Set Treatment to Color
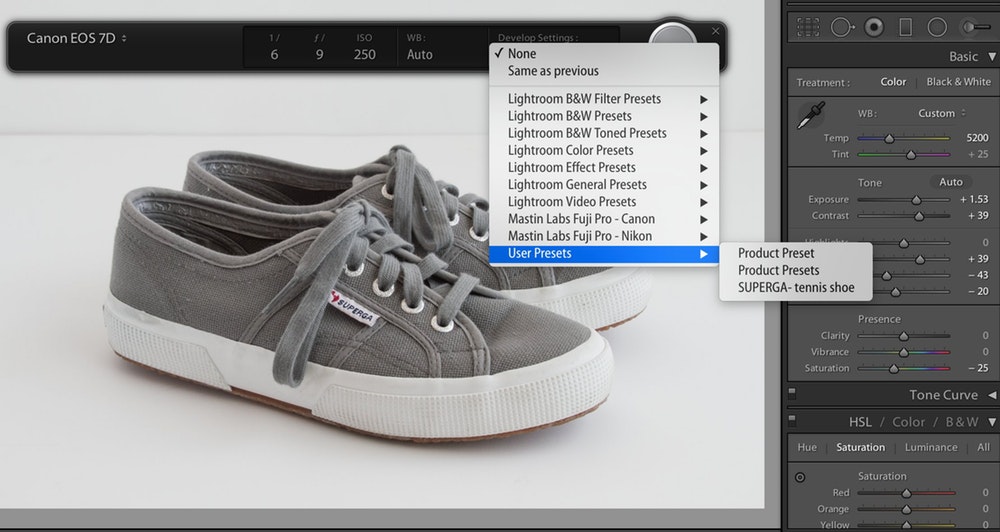1000x532 pixels. pyautogui.click(x=893, y=82)
